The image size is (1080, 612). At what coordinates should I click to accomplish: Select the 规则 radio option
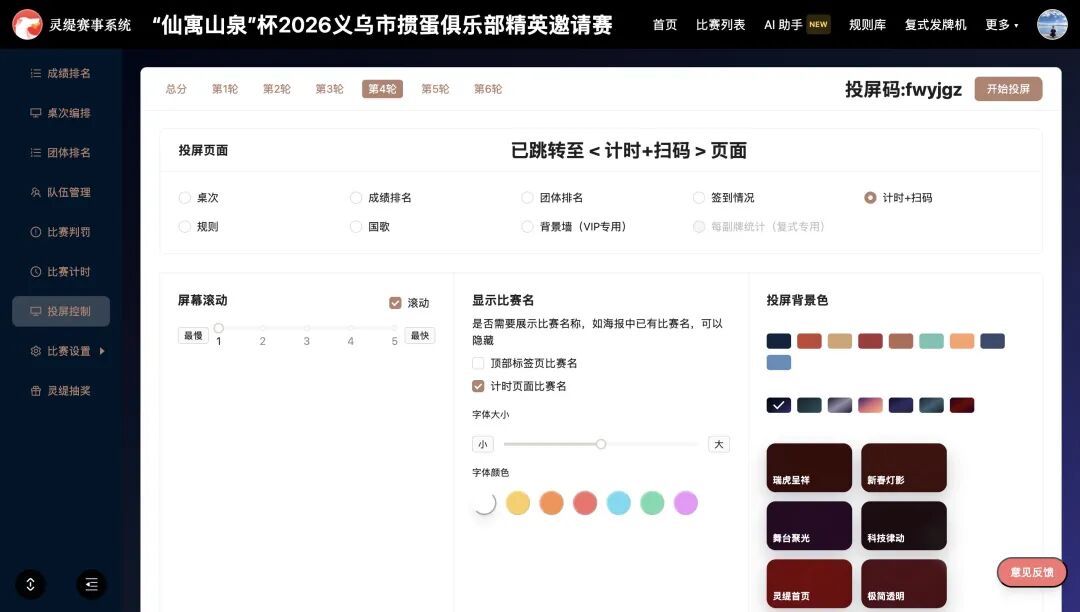click(x=185, y=226)
